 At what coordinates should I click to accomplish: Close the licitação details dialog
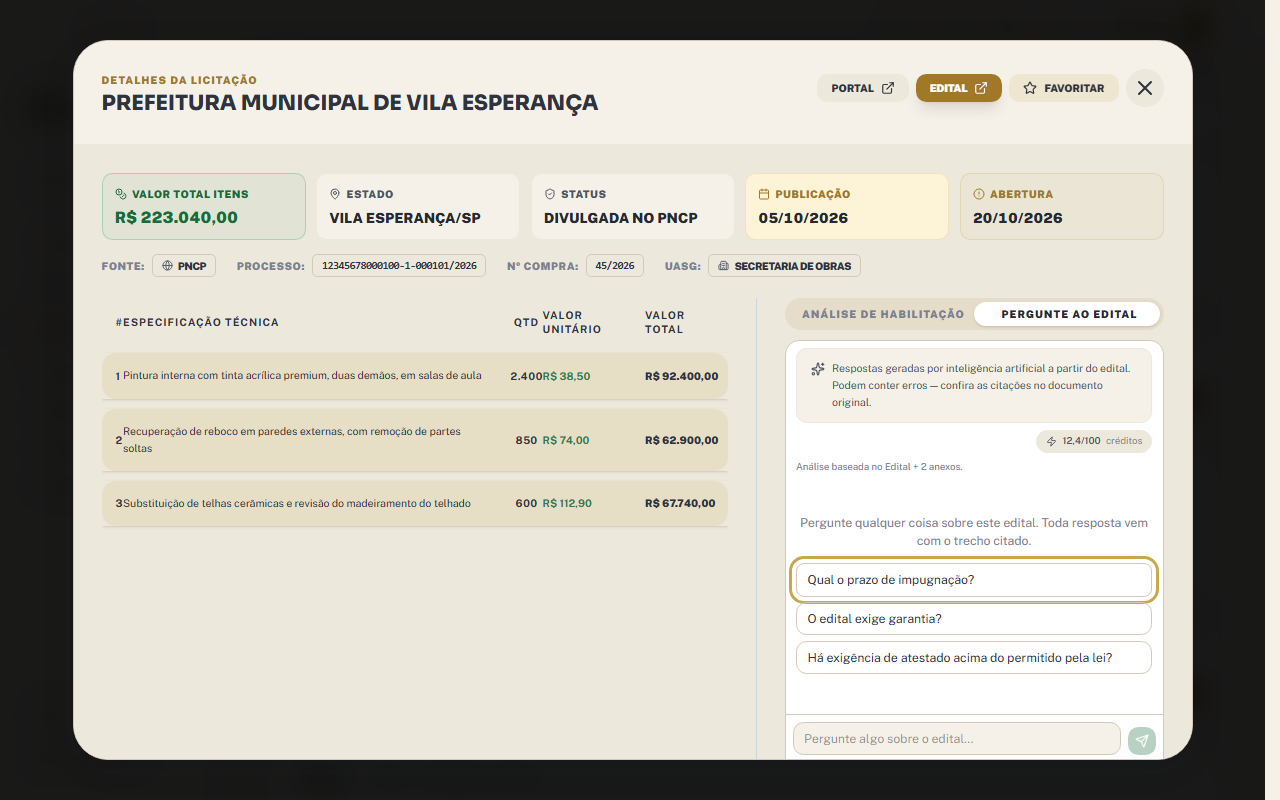(1145, 88)
